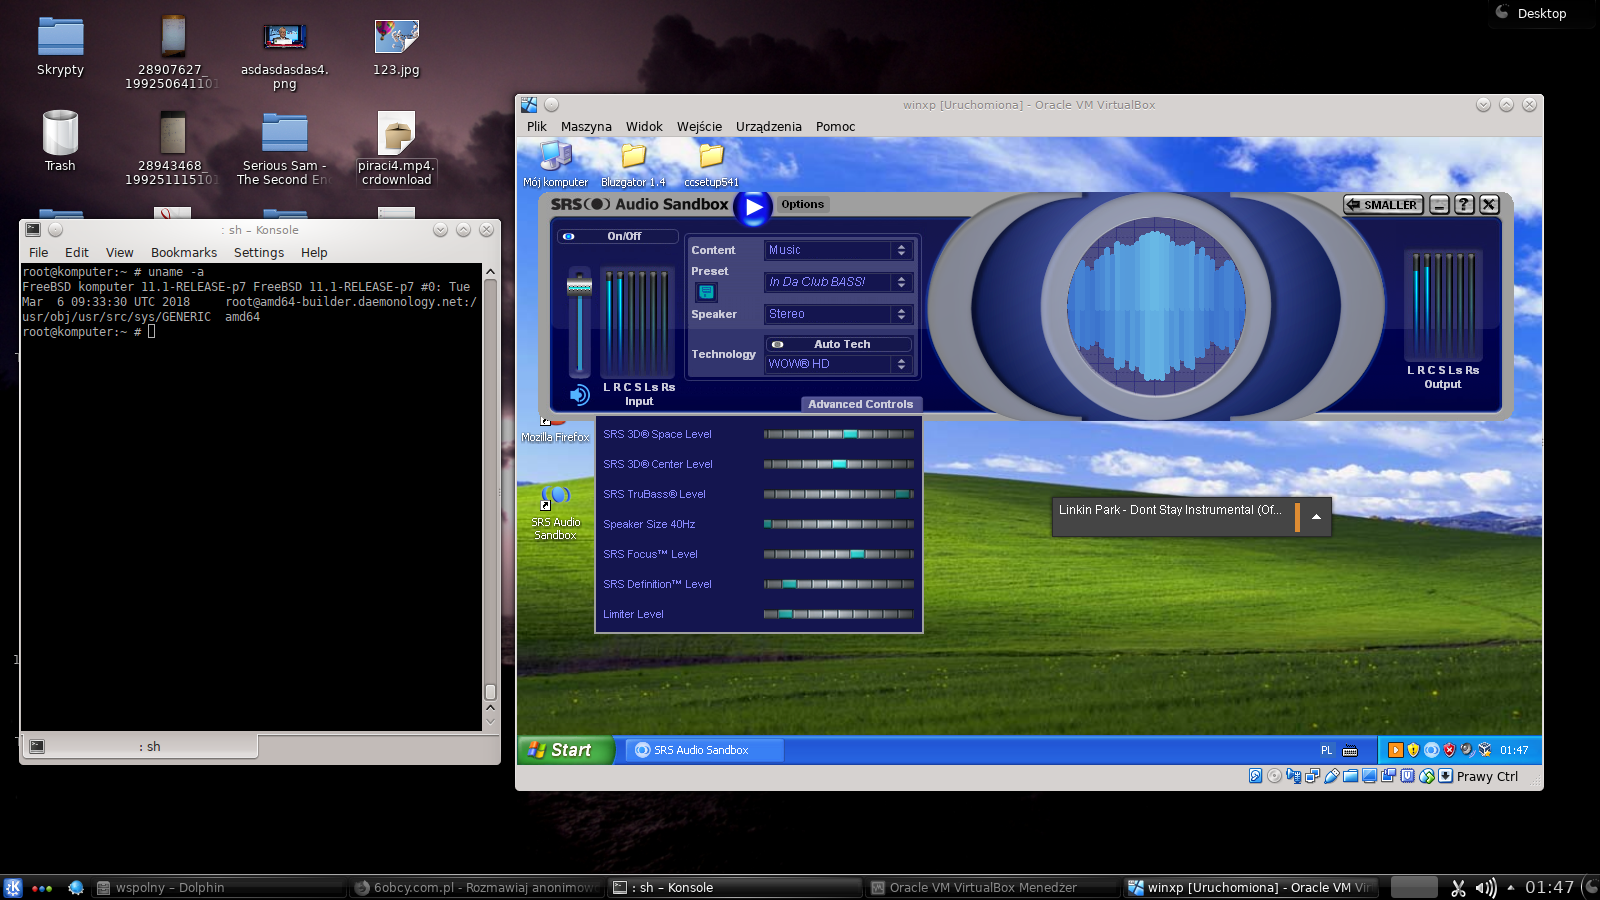The width and height of the screenshot is (1600, 900).
Task: Click SRS Audio Sandbox taskbar button
Action: 704,750
